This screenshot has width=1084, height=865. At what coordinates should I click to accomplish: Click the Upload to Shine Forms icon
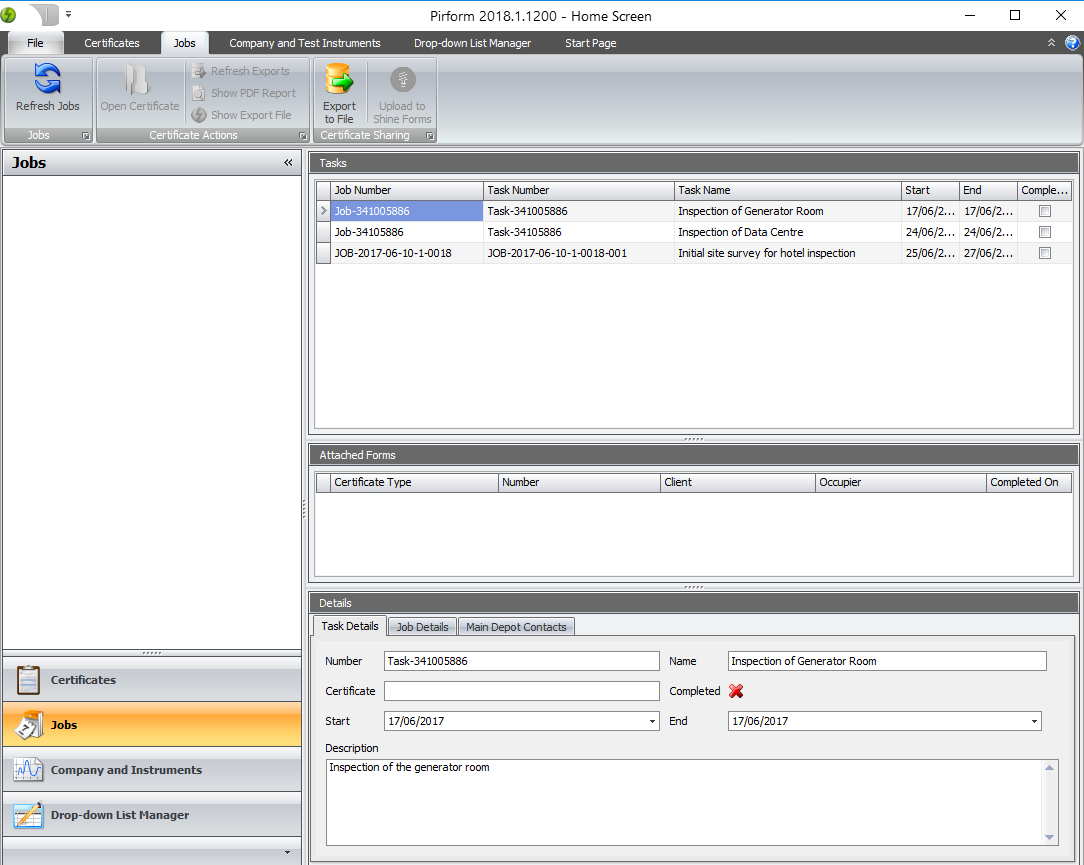(x=402, y=80)
